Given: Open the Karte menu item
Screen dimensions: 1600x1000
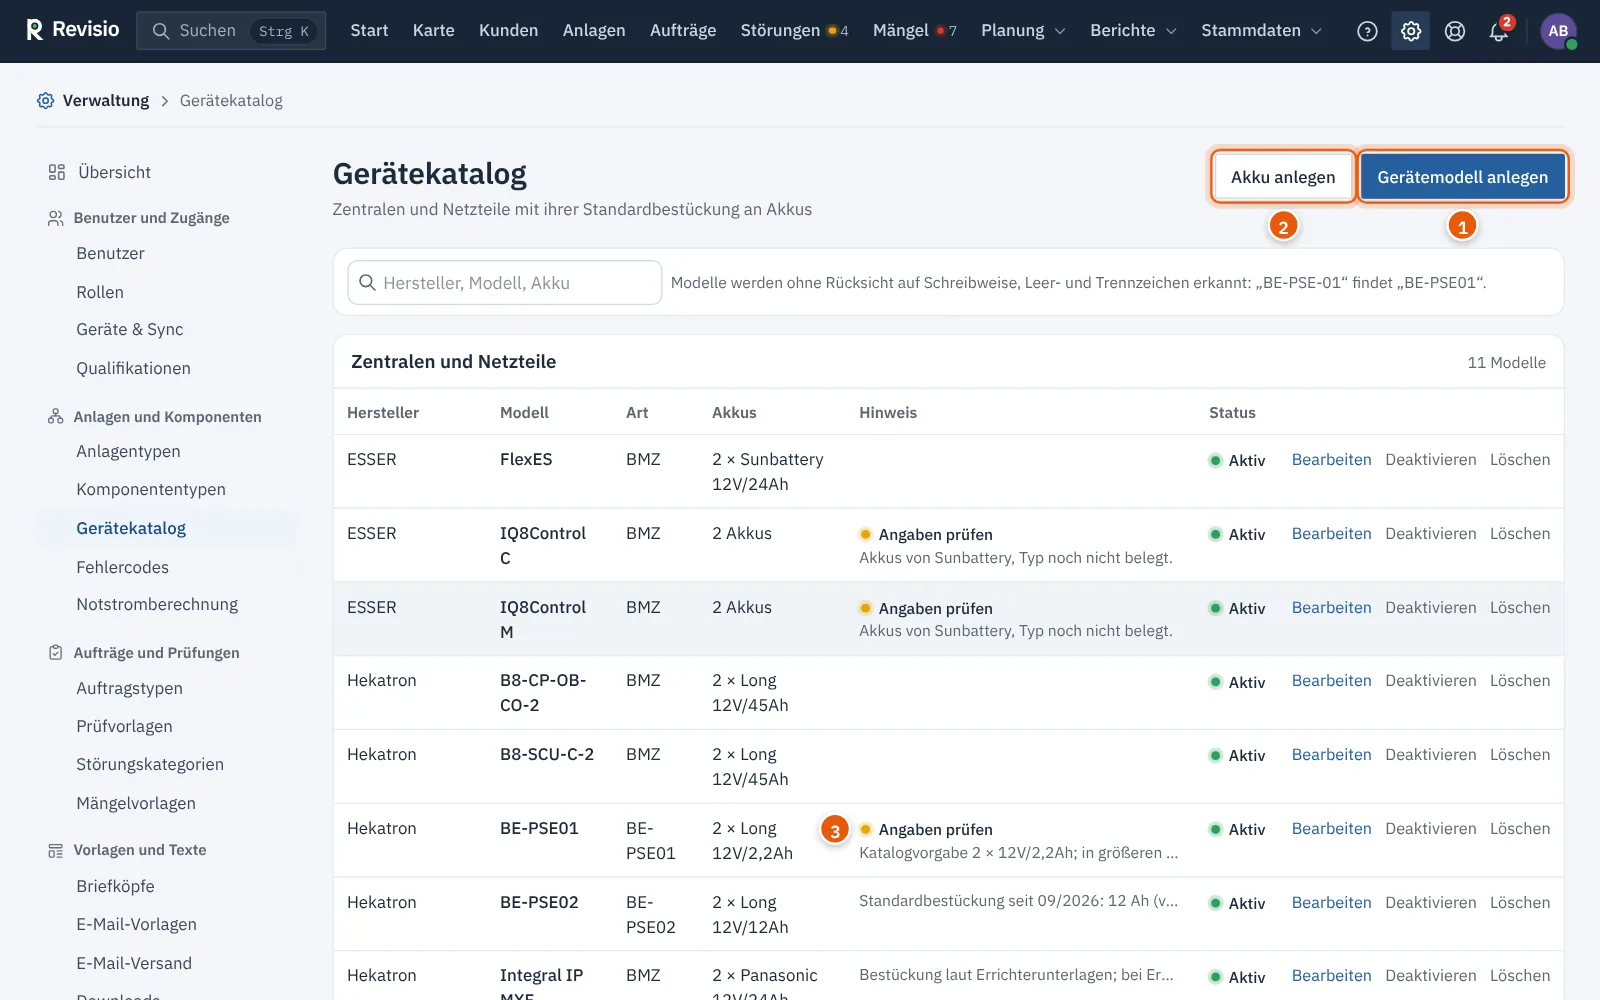Looking at the screenshot, I should tap(434, 31).
